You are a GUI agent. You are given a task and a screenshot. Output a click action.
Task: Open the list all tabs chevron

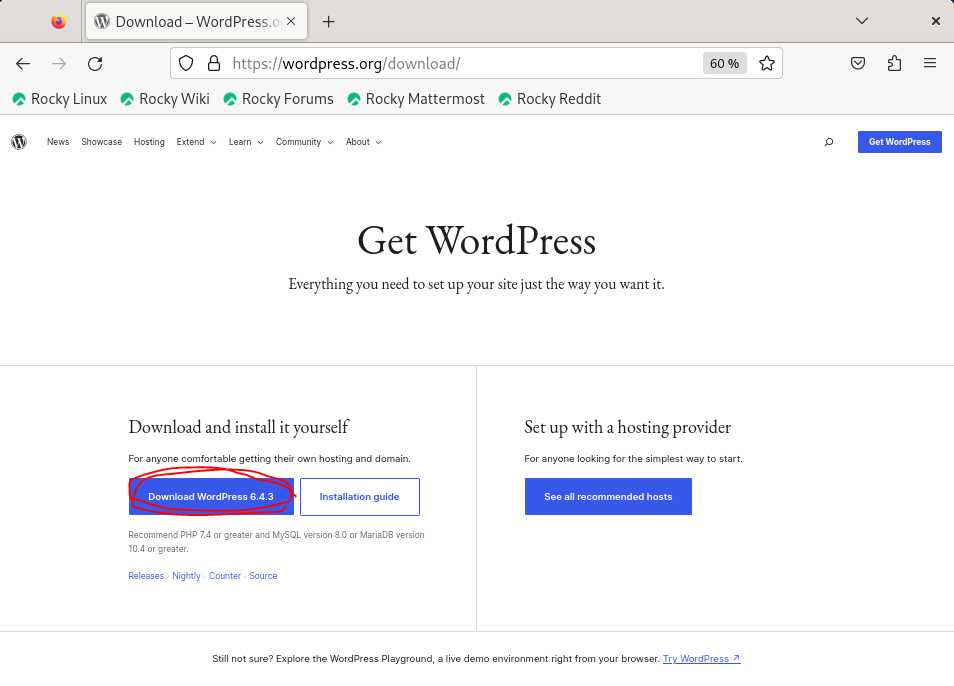click(862, 21)
